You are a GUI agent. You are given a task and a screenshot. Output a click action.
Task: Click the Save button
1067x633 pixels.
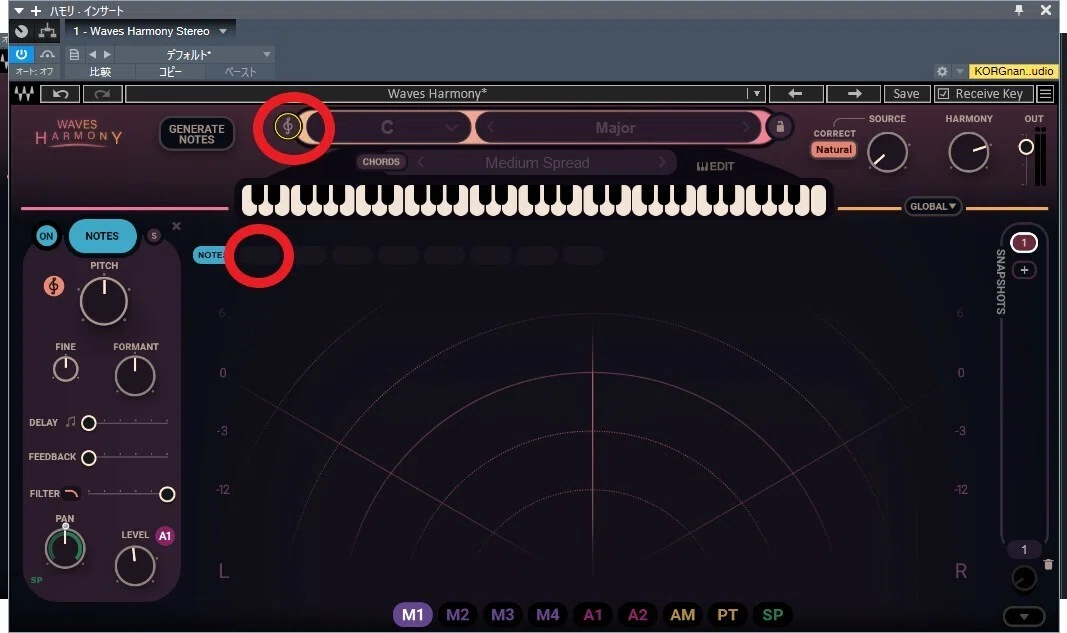pos(906,94)
